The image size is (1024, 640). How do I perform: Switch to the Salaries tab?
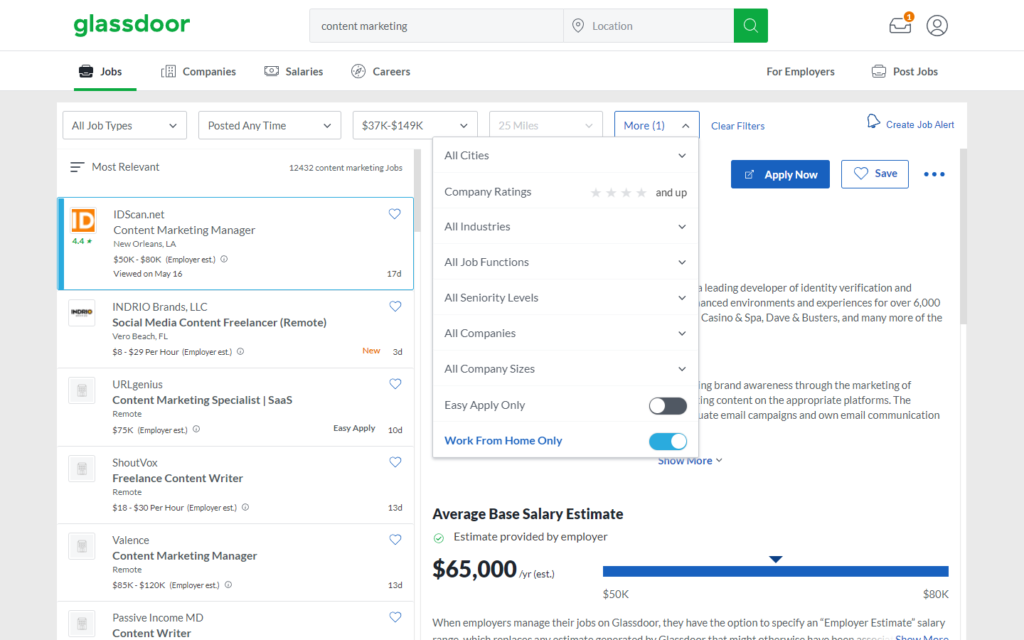[293, 71]
